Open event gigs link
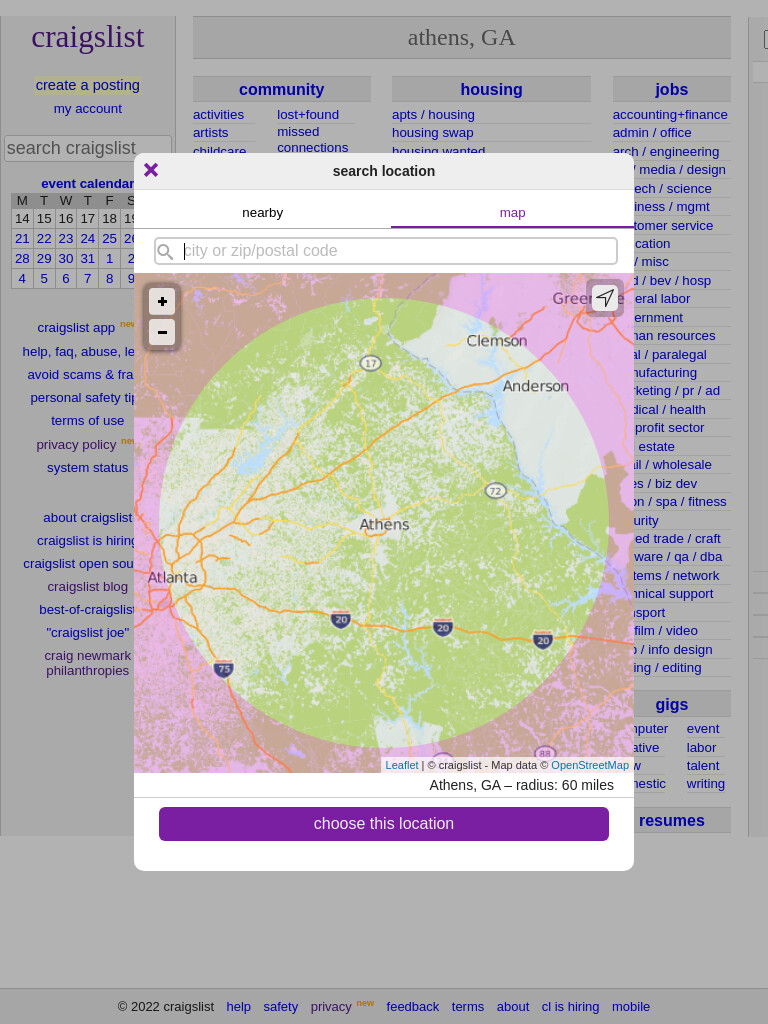Screen dimensions: 768x1024 (x=703, y=729)
